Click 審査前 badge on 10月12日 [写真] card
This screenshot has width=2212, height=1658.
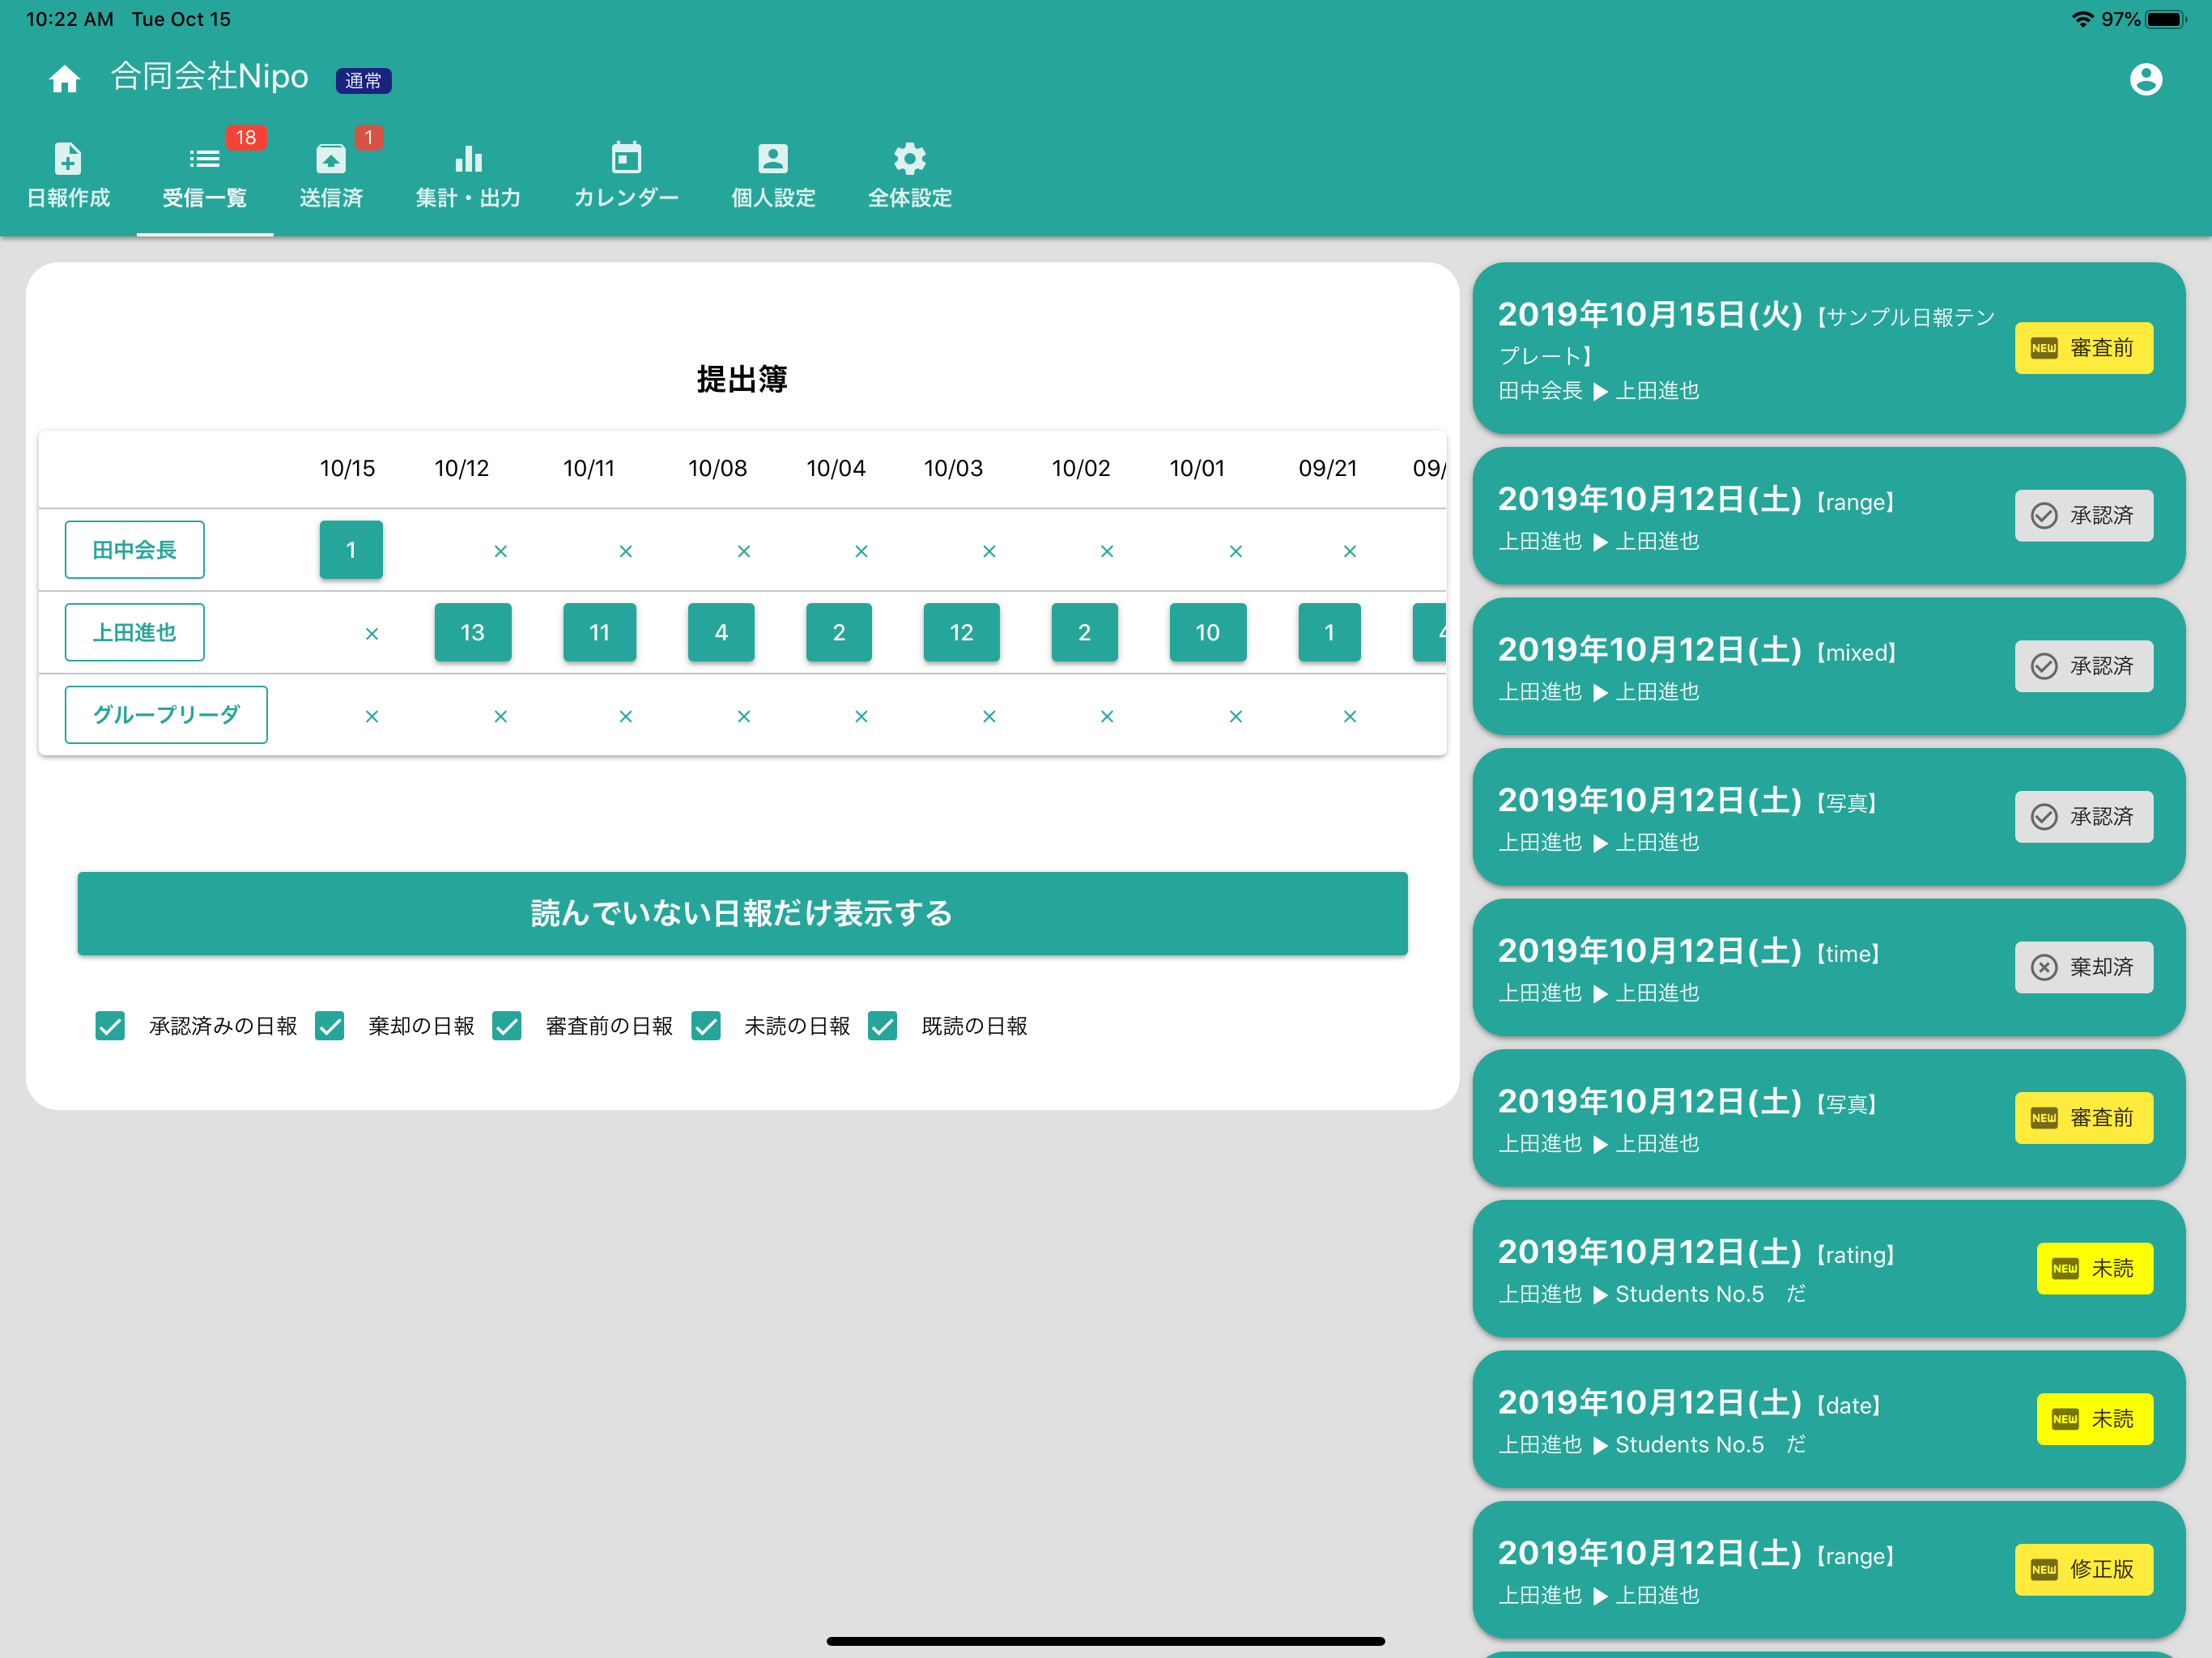point(2084,1118)
